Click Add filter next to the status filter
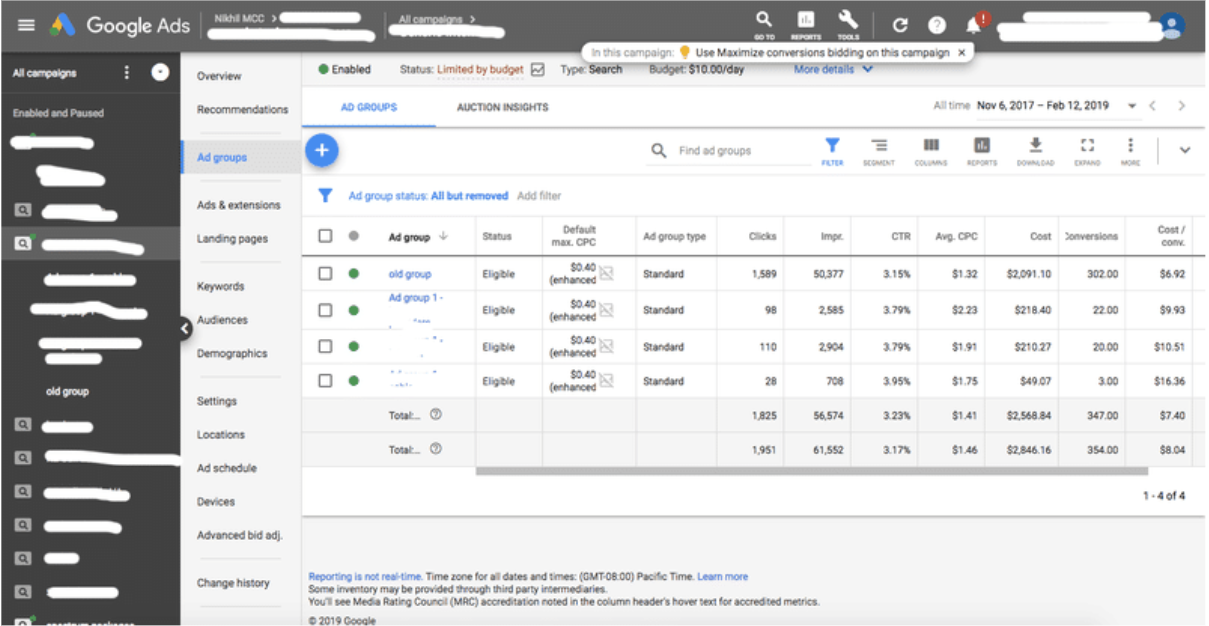Screen dimensions: 1209x626 tap(539, 196)
